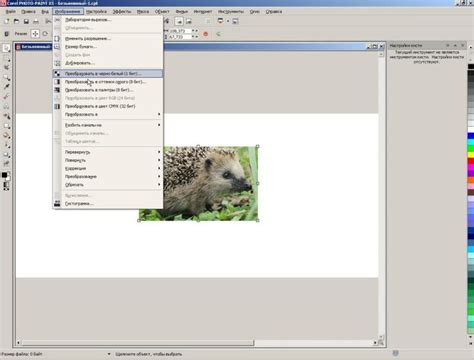
Task: Click the Print icon in toolbar
Action: point(36,21)
